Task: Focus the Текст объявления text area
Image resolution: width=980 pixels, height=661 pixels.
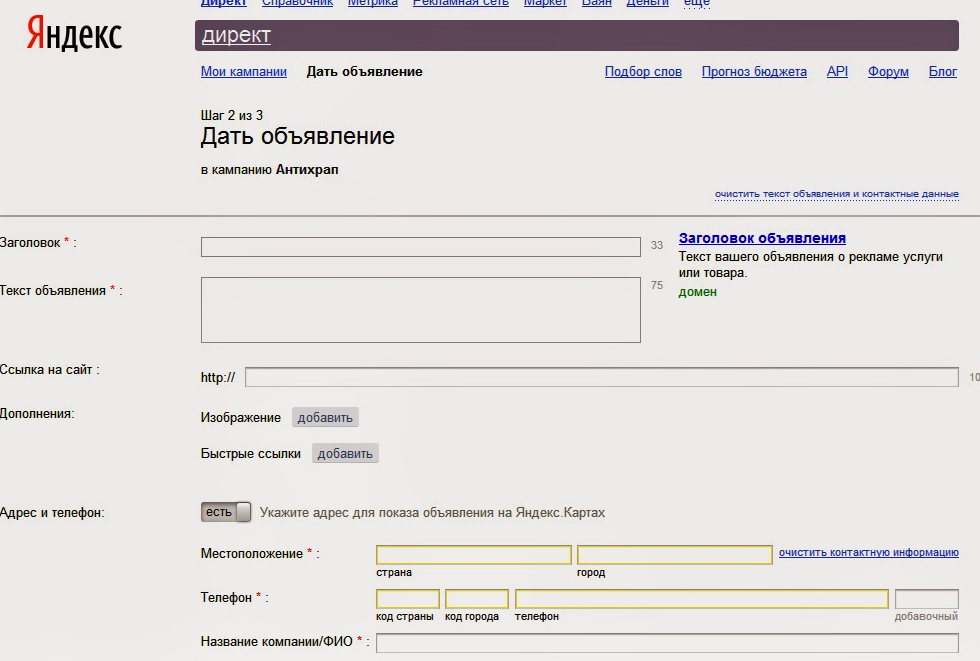Action: point(421,310)
